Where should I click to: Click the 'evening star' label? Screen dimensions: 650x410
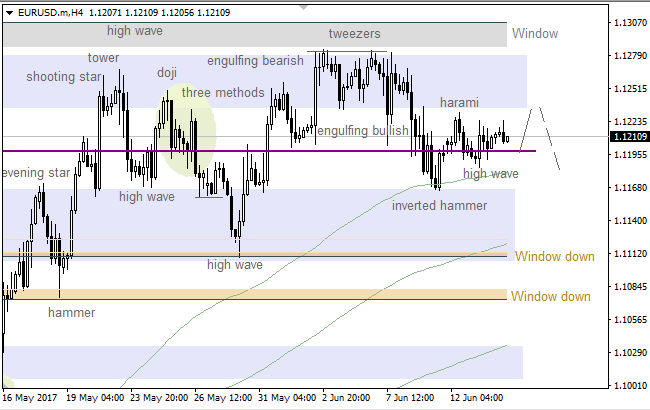point(36,173)
